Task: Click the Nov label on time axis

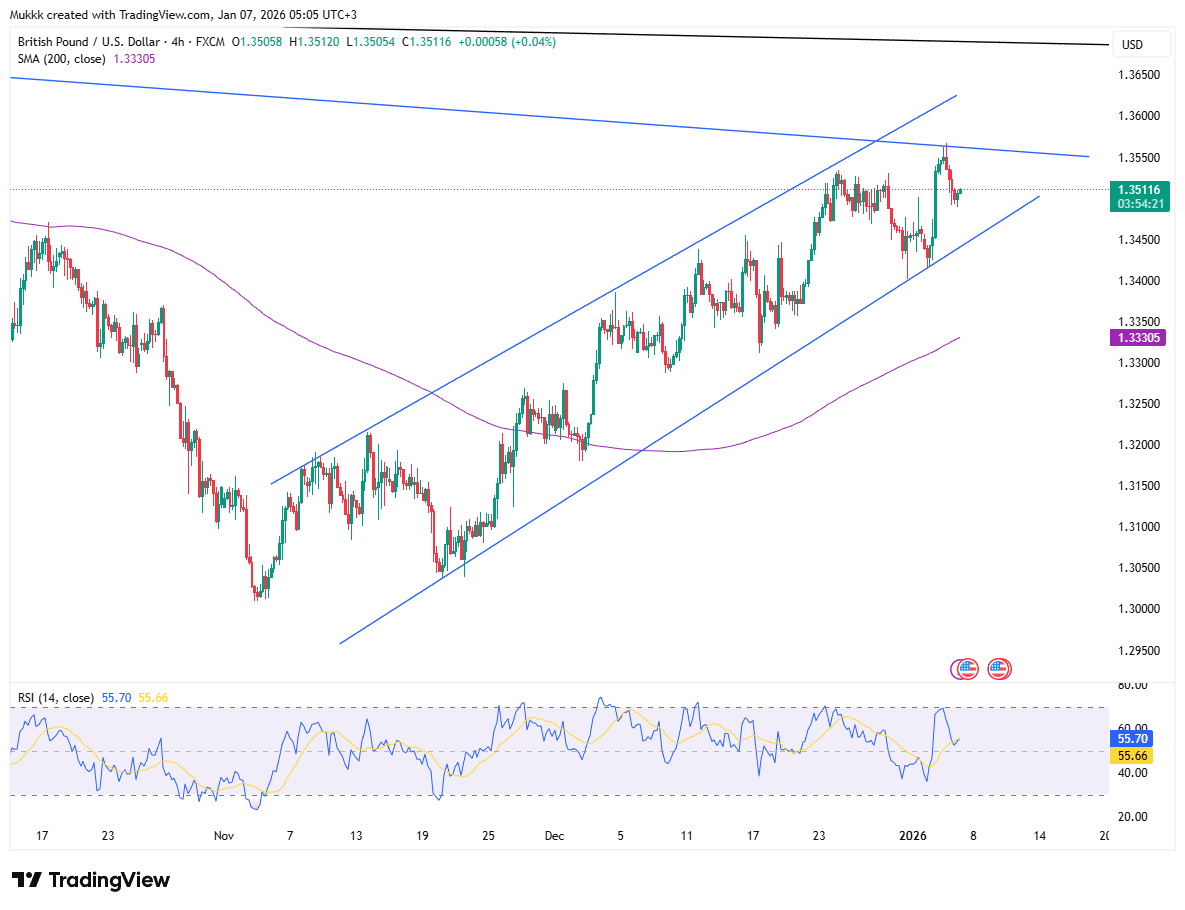Action: point(225,835)
